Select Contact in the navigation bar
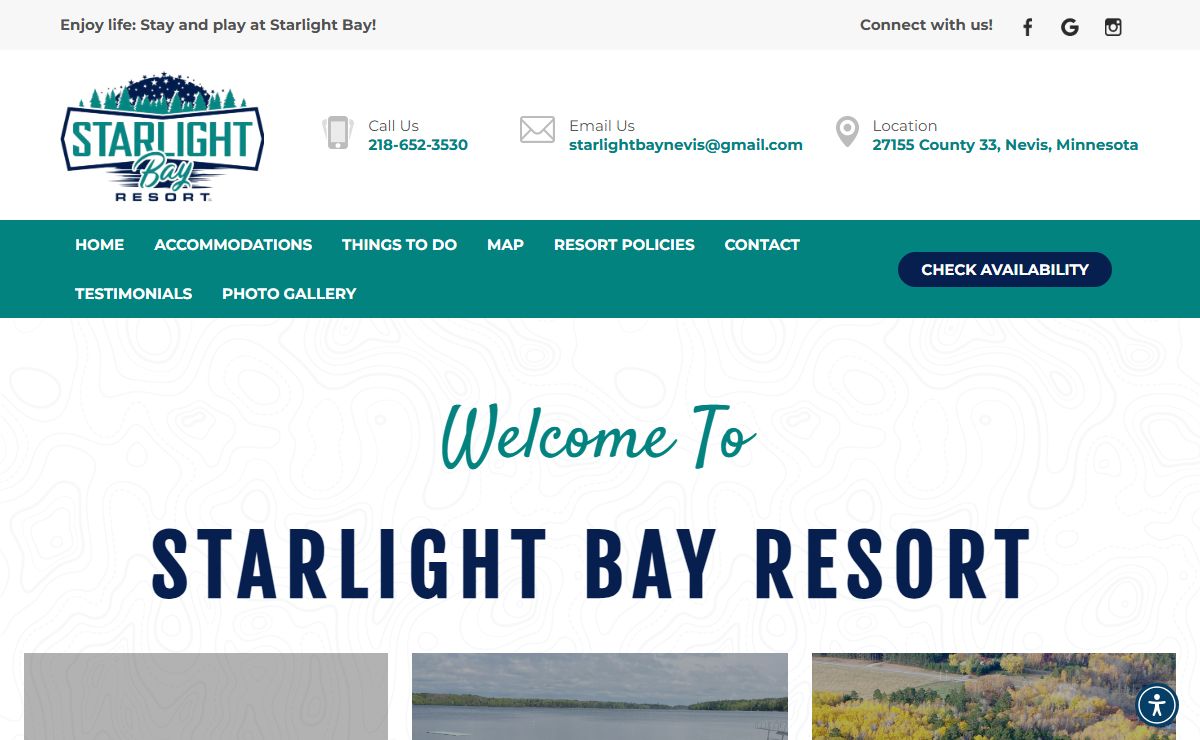Image resolution: width=1200 pixels, height=740 pixels. click(762, 245)
